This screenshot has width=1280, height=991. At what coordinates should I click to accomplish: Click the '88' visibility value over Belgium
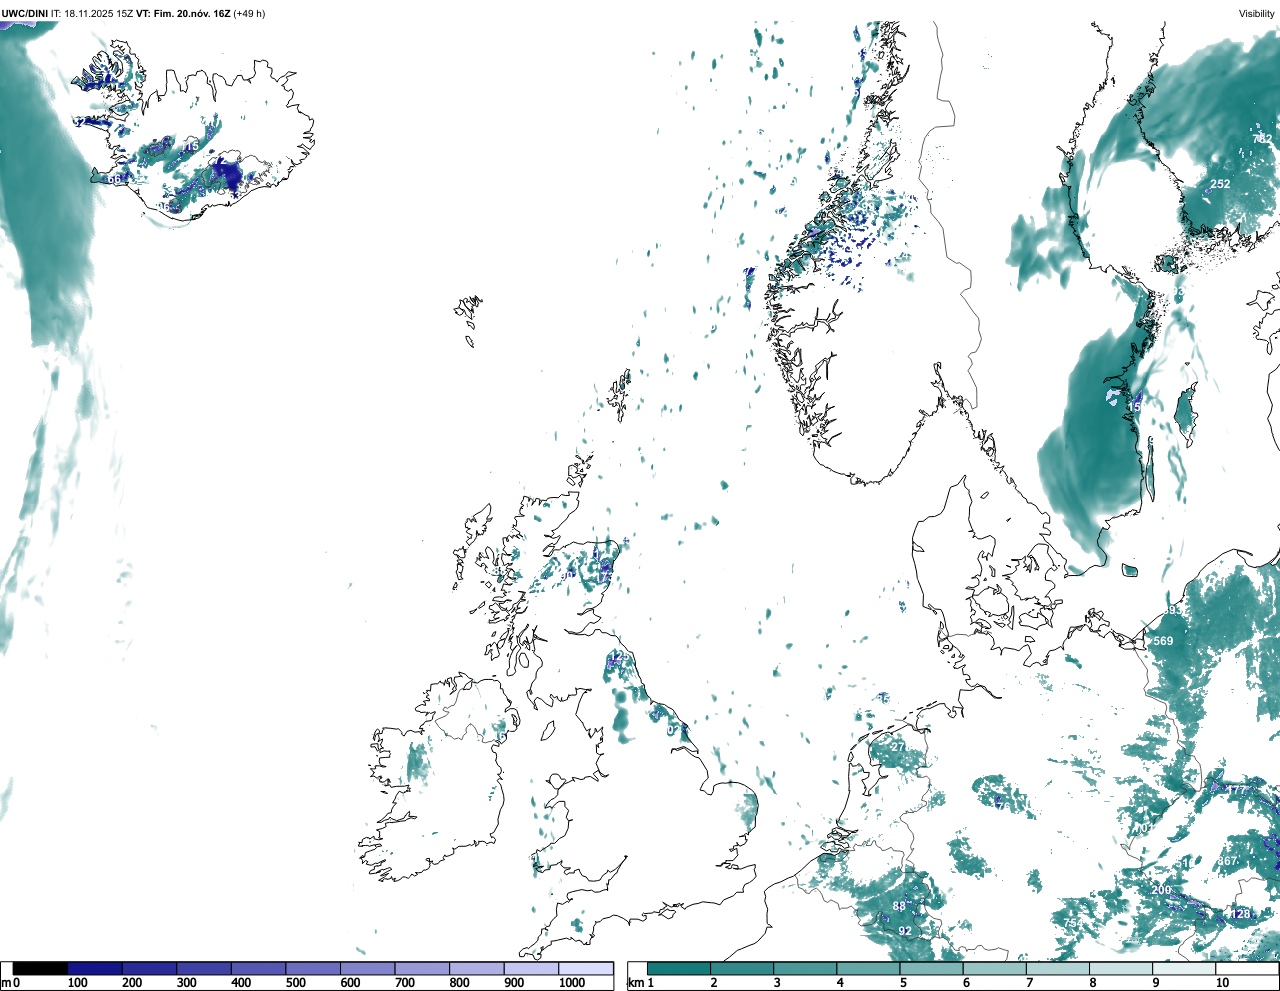[899, 907]
